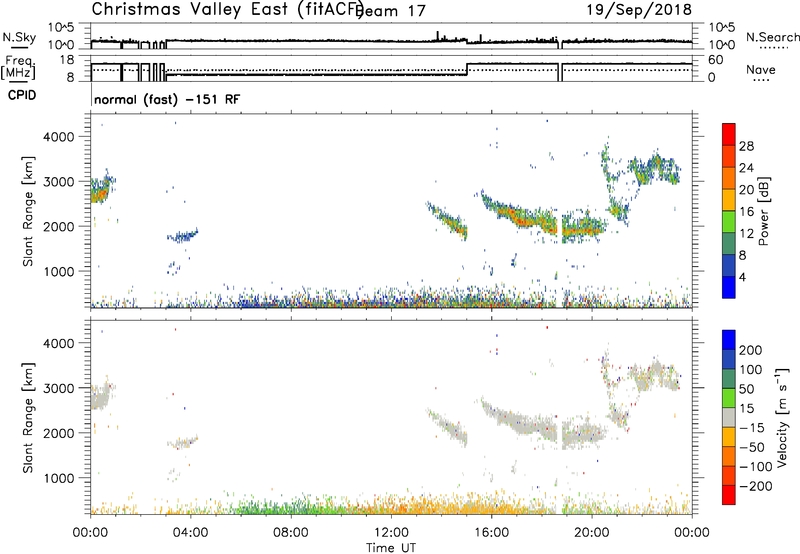Click the '08:00' tick on the Time UT axis
800x554 pixels.
[x=291, y=533]
